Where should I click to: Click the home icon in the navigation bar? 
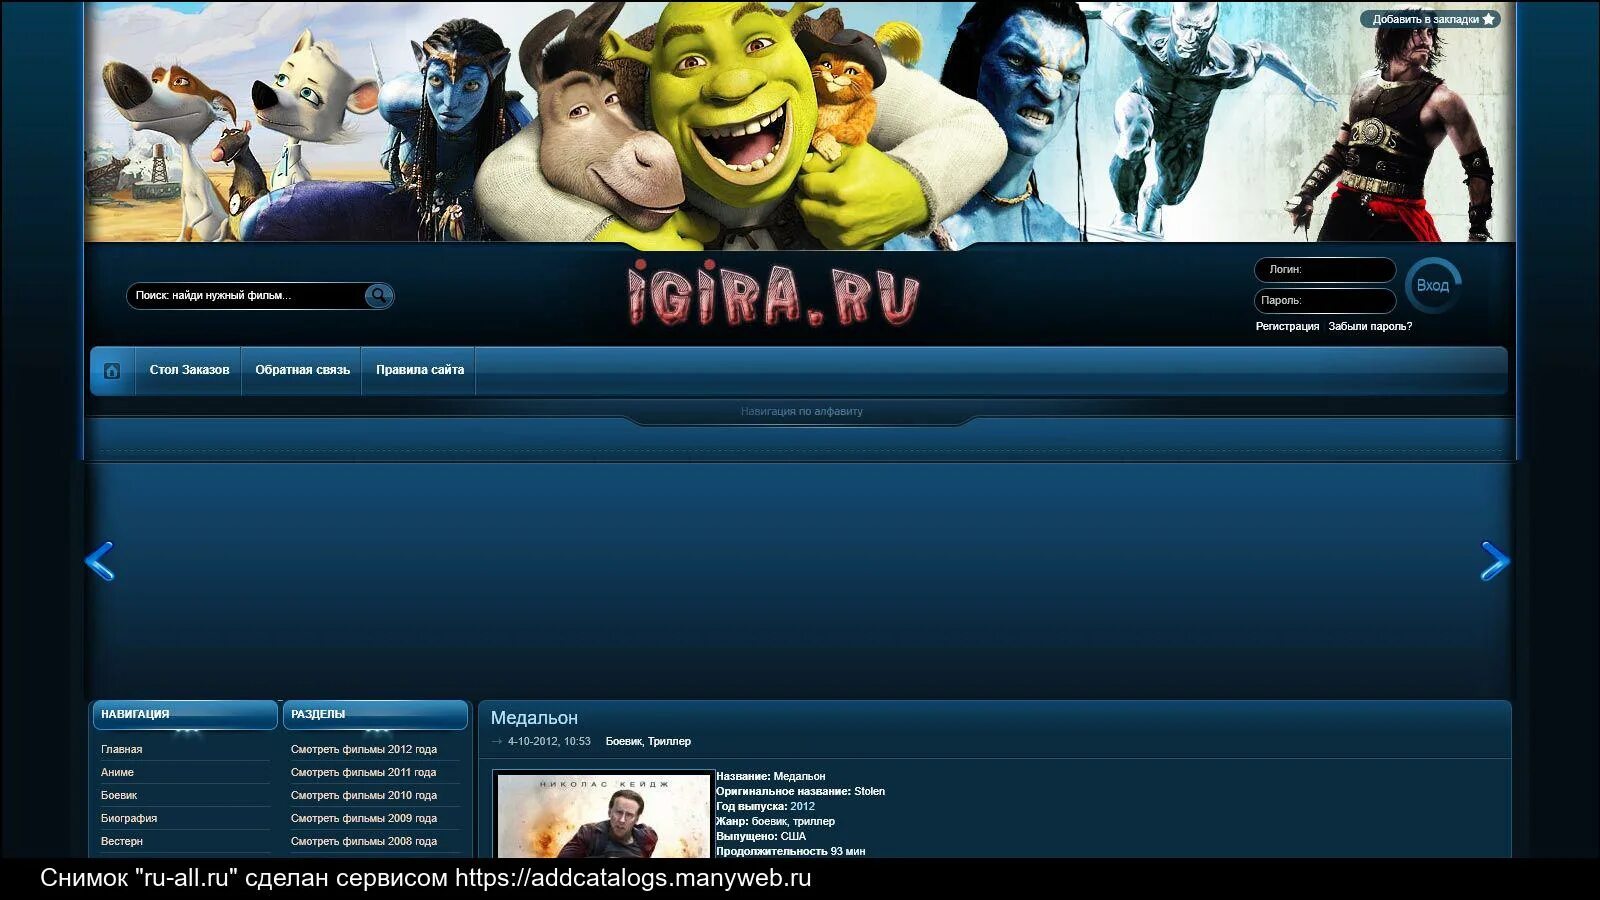point(112,371)
